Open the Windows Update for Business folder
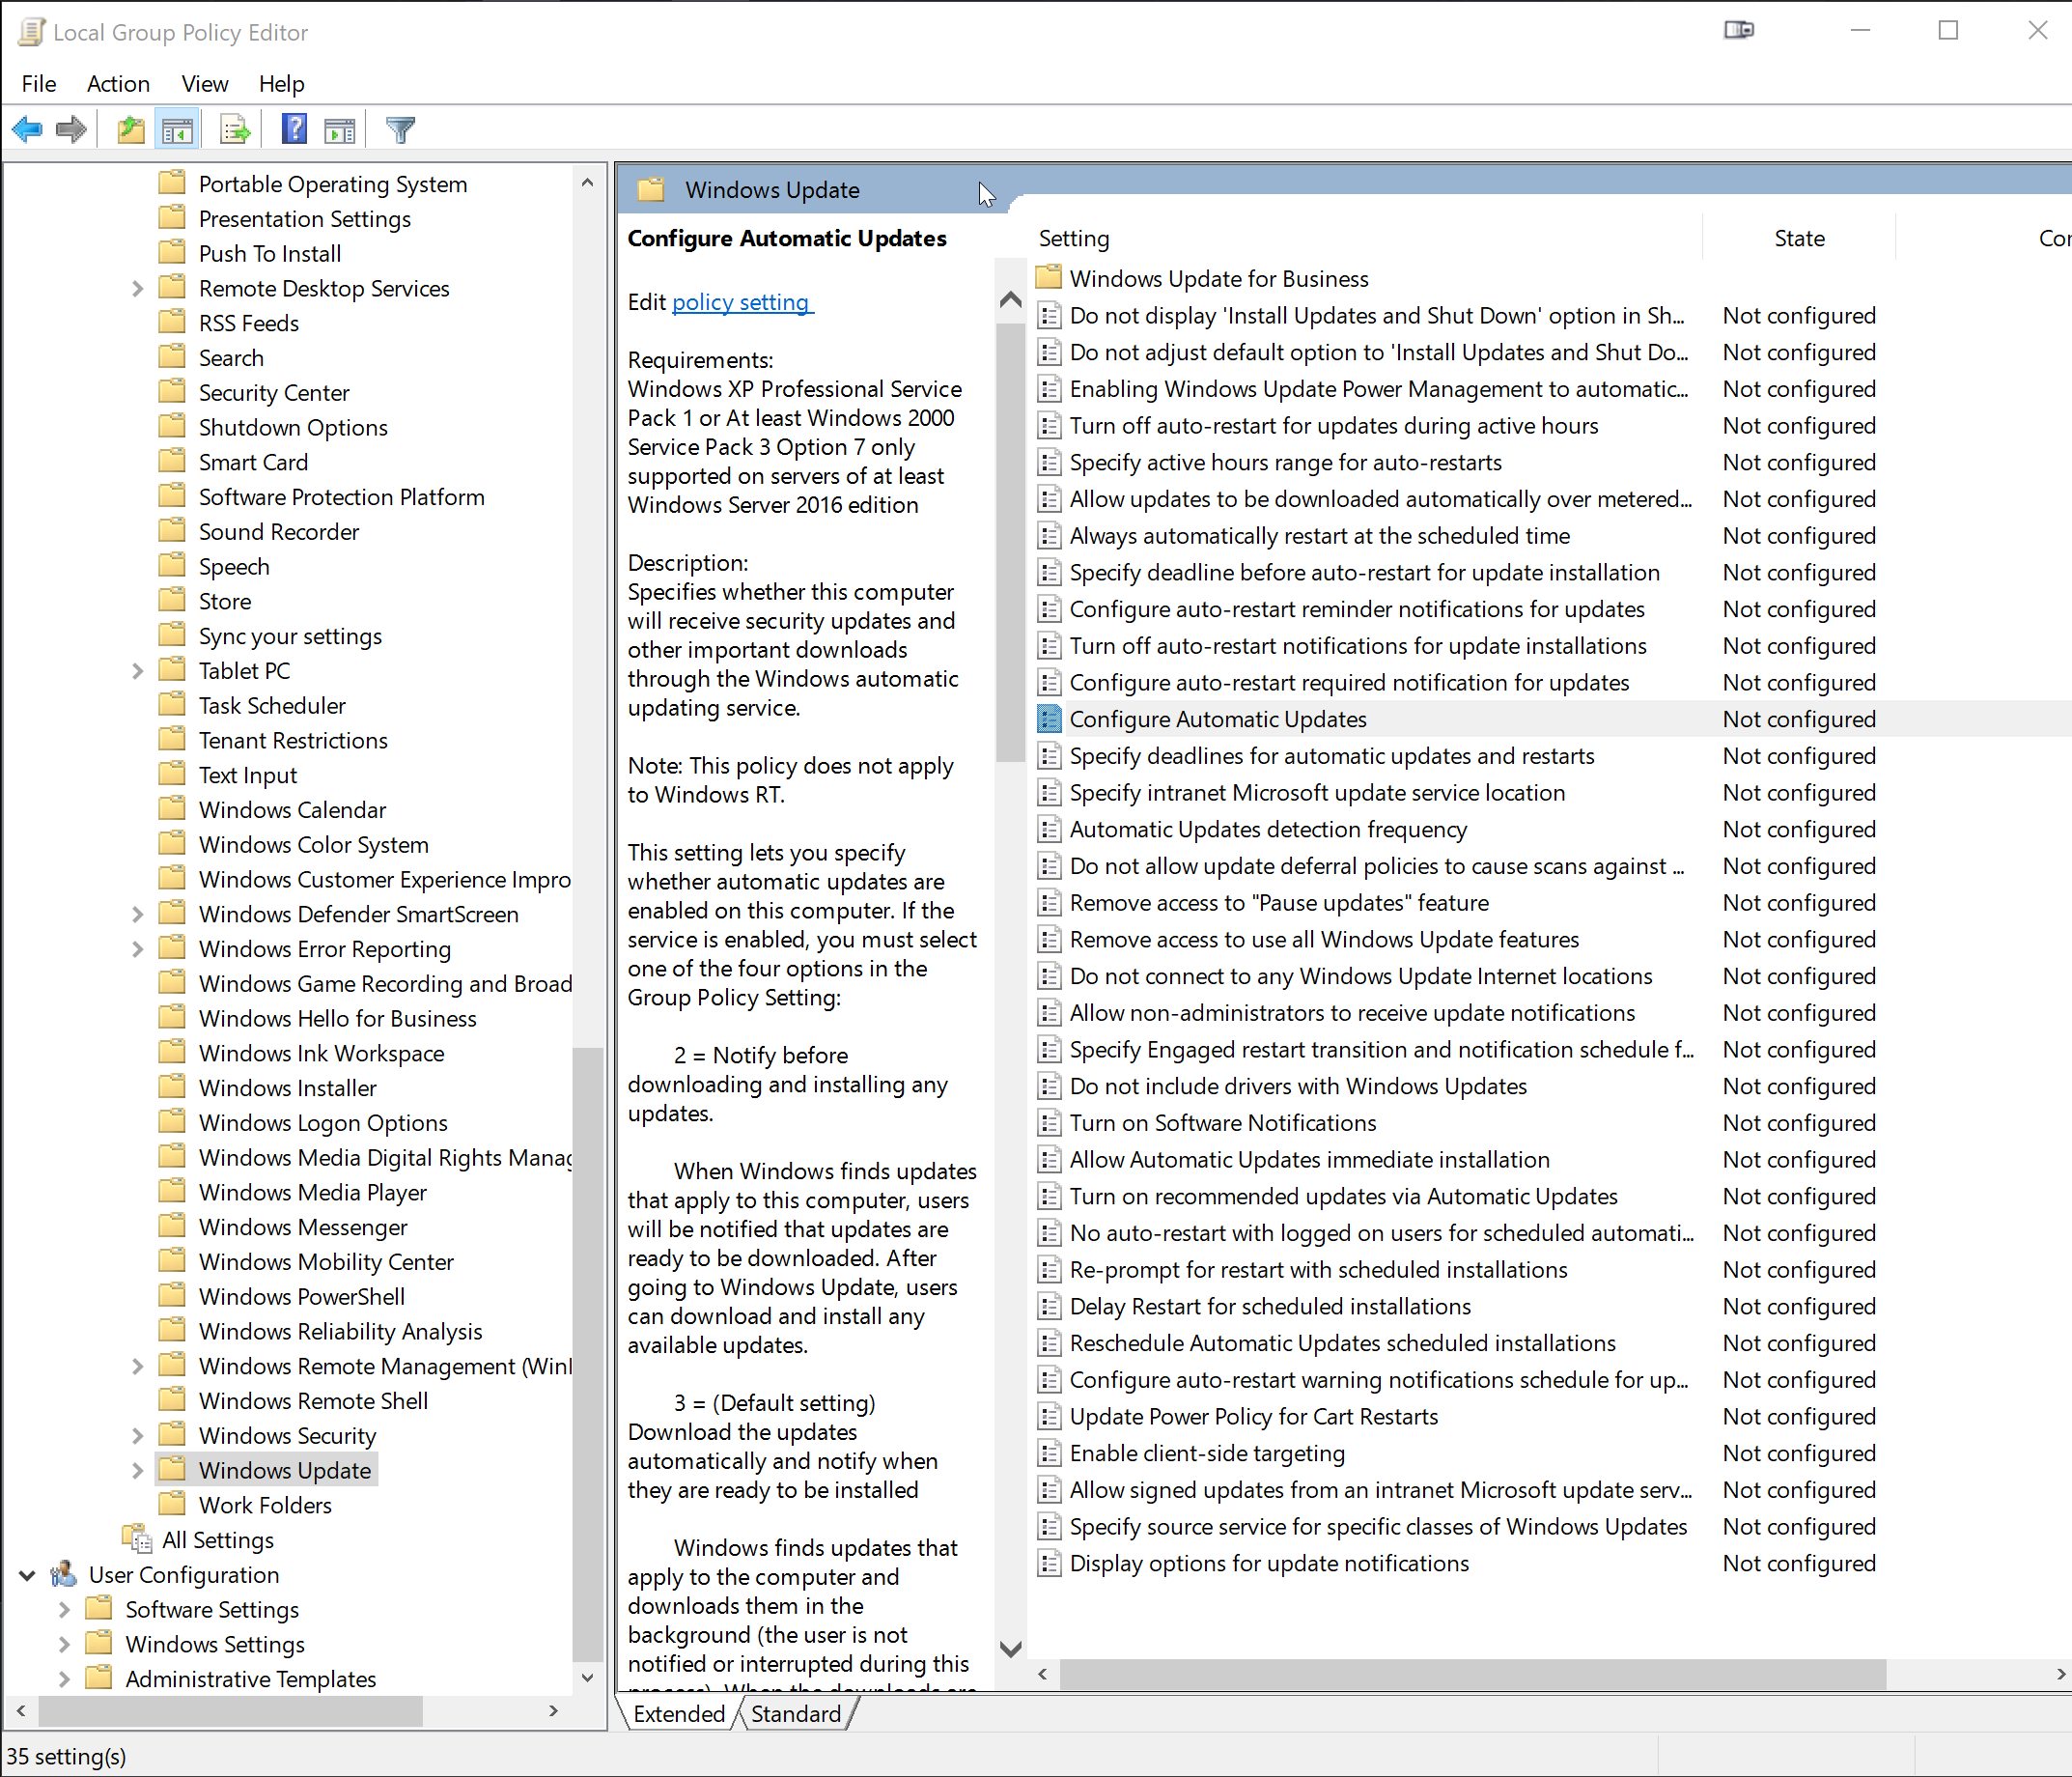2072x1777 pixels. [1219, 278]
